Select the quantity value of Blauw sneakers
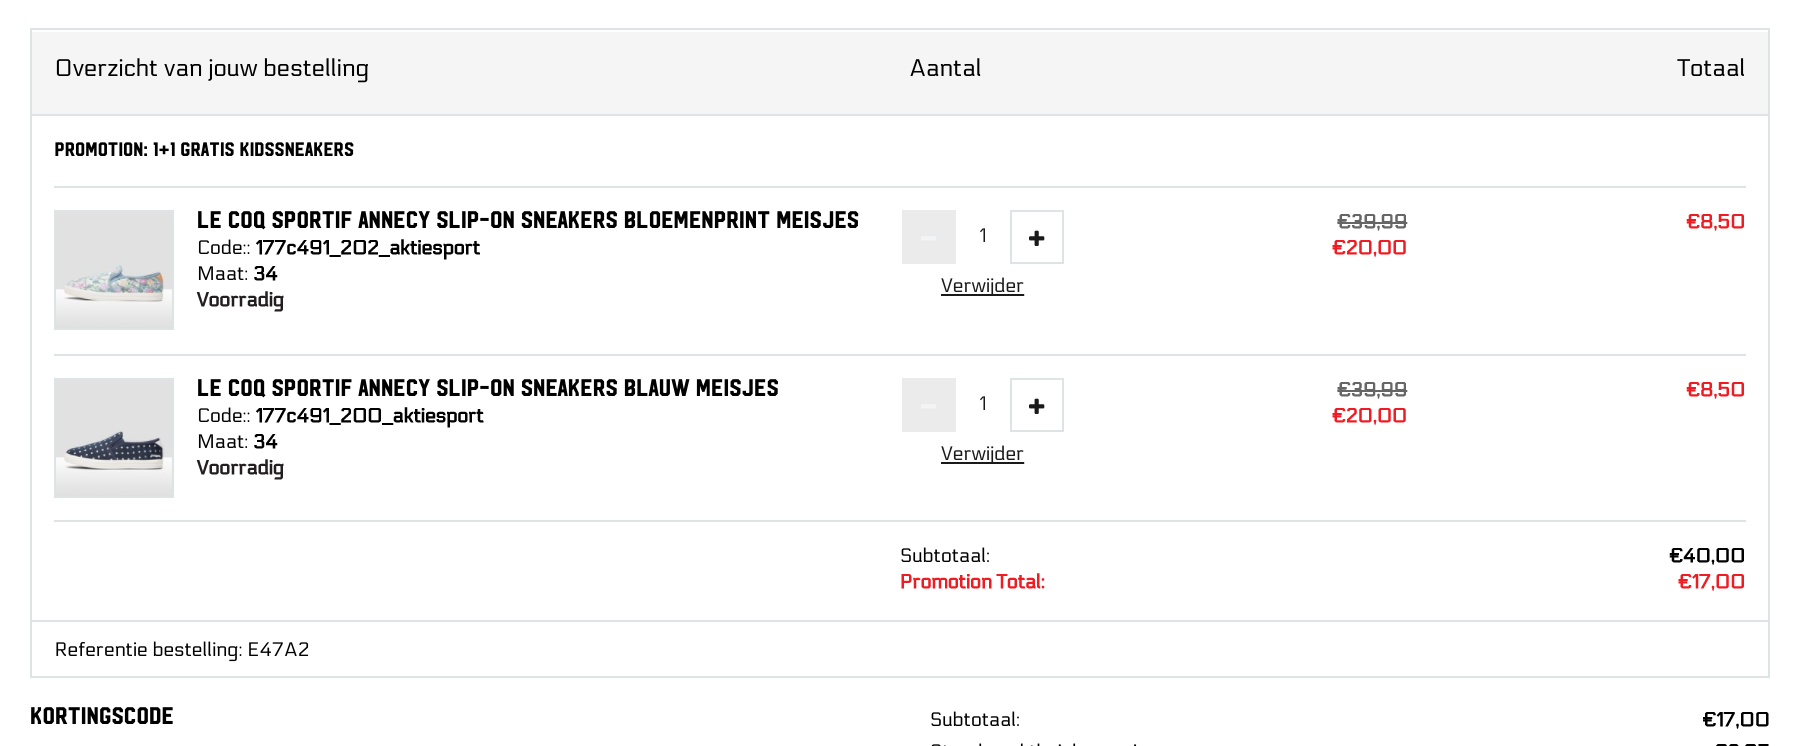The image size is (1812, 746). (x=983, y=404)
